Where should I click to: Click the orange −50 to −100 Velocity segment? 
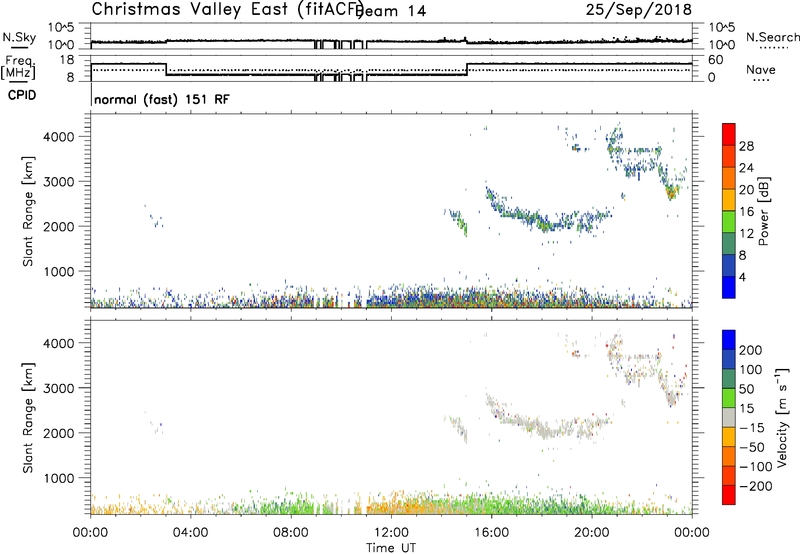click(x=729, y=456)
